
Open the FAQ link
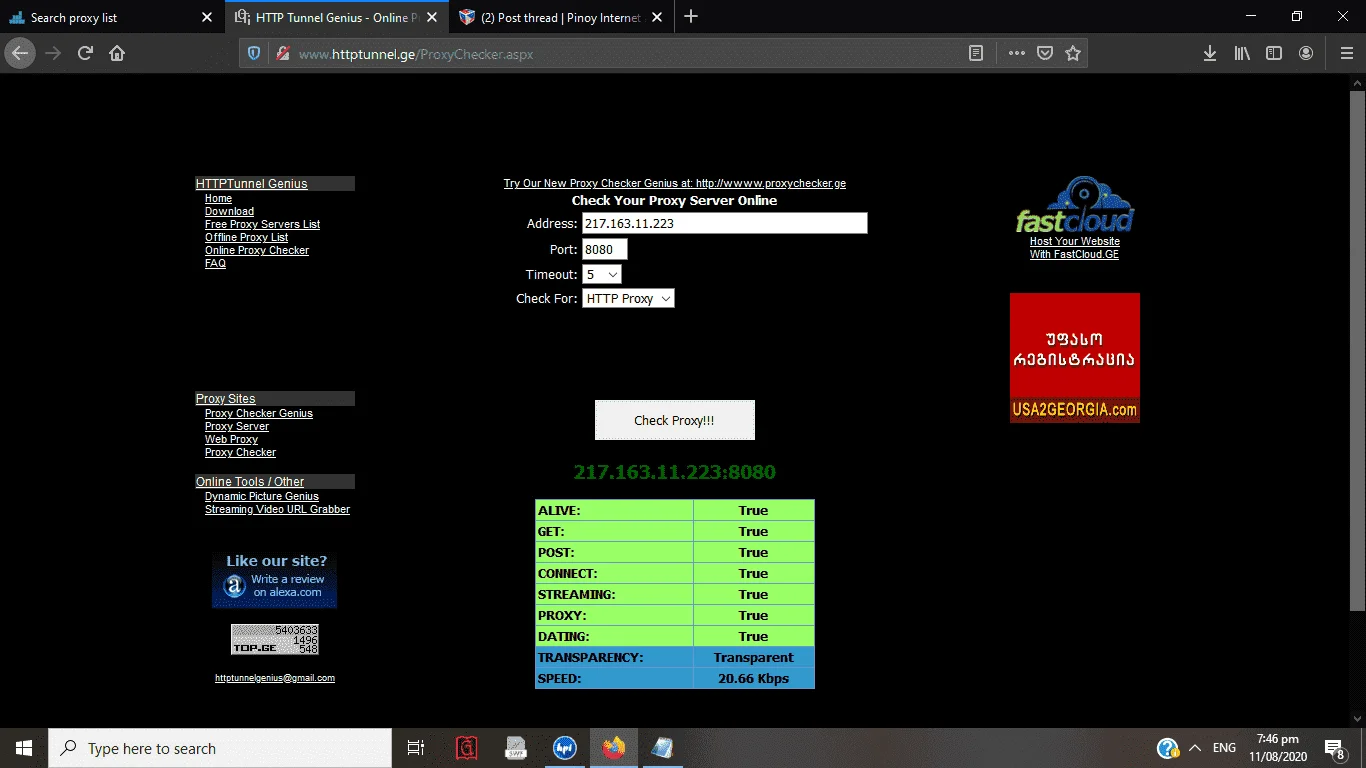215,264
